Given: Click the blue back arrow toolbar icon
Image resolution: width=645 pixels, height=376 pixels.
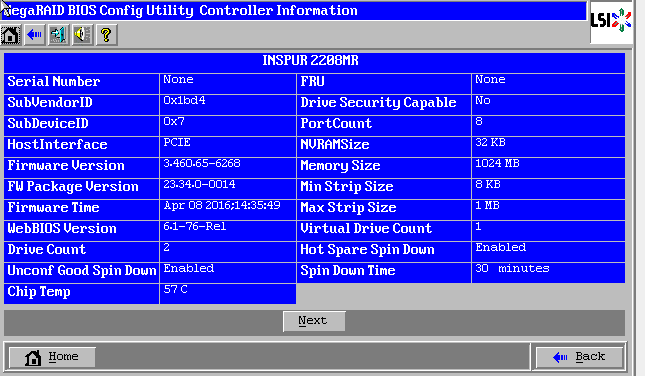Looking at the screenshot, I should [35, 35].
